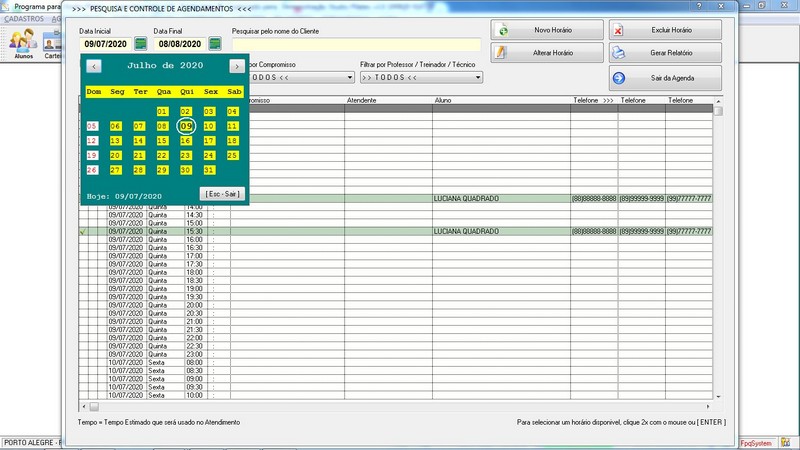
Task: Select day 11 in July calendar
Action: [x=233, y=126]
